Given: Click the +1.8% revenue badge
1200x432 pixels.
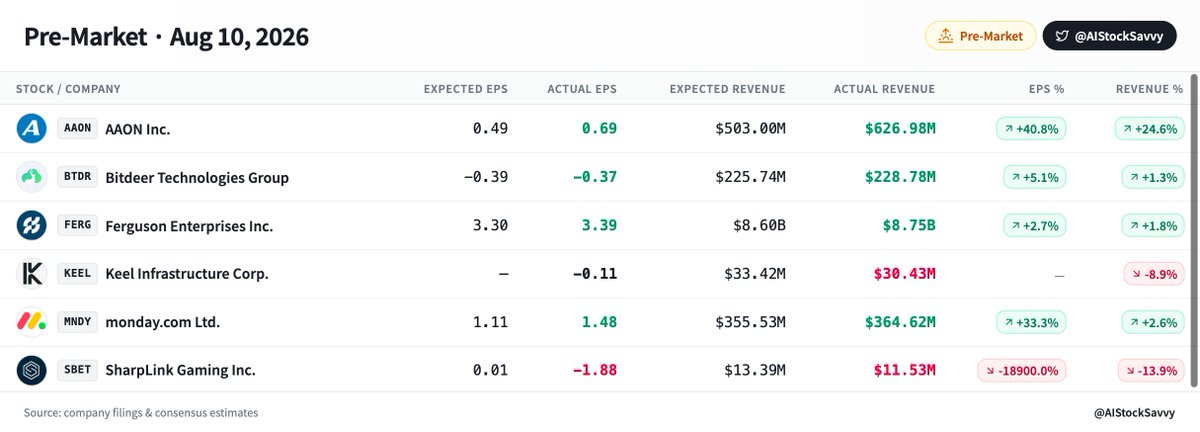Looking at the screenshot, I should tap(1152, 226).
